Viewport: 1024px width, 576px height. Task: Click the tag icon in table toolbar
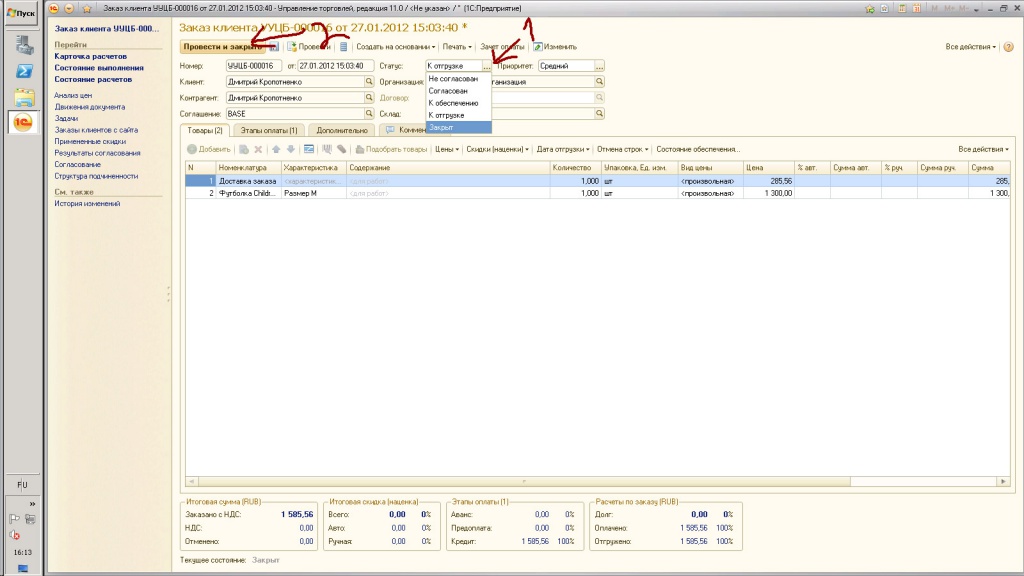(342, 150)
